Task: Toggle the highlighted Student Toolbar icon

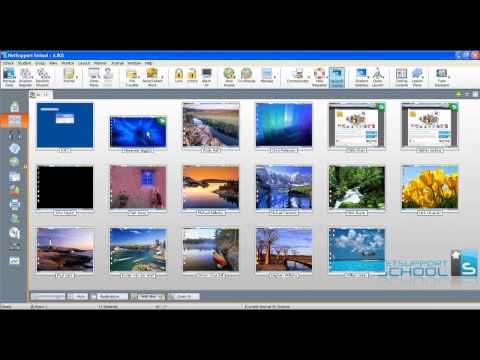Action: pyautogui.click(x=337, y=77)
